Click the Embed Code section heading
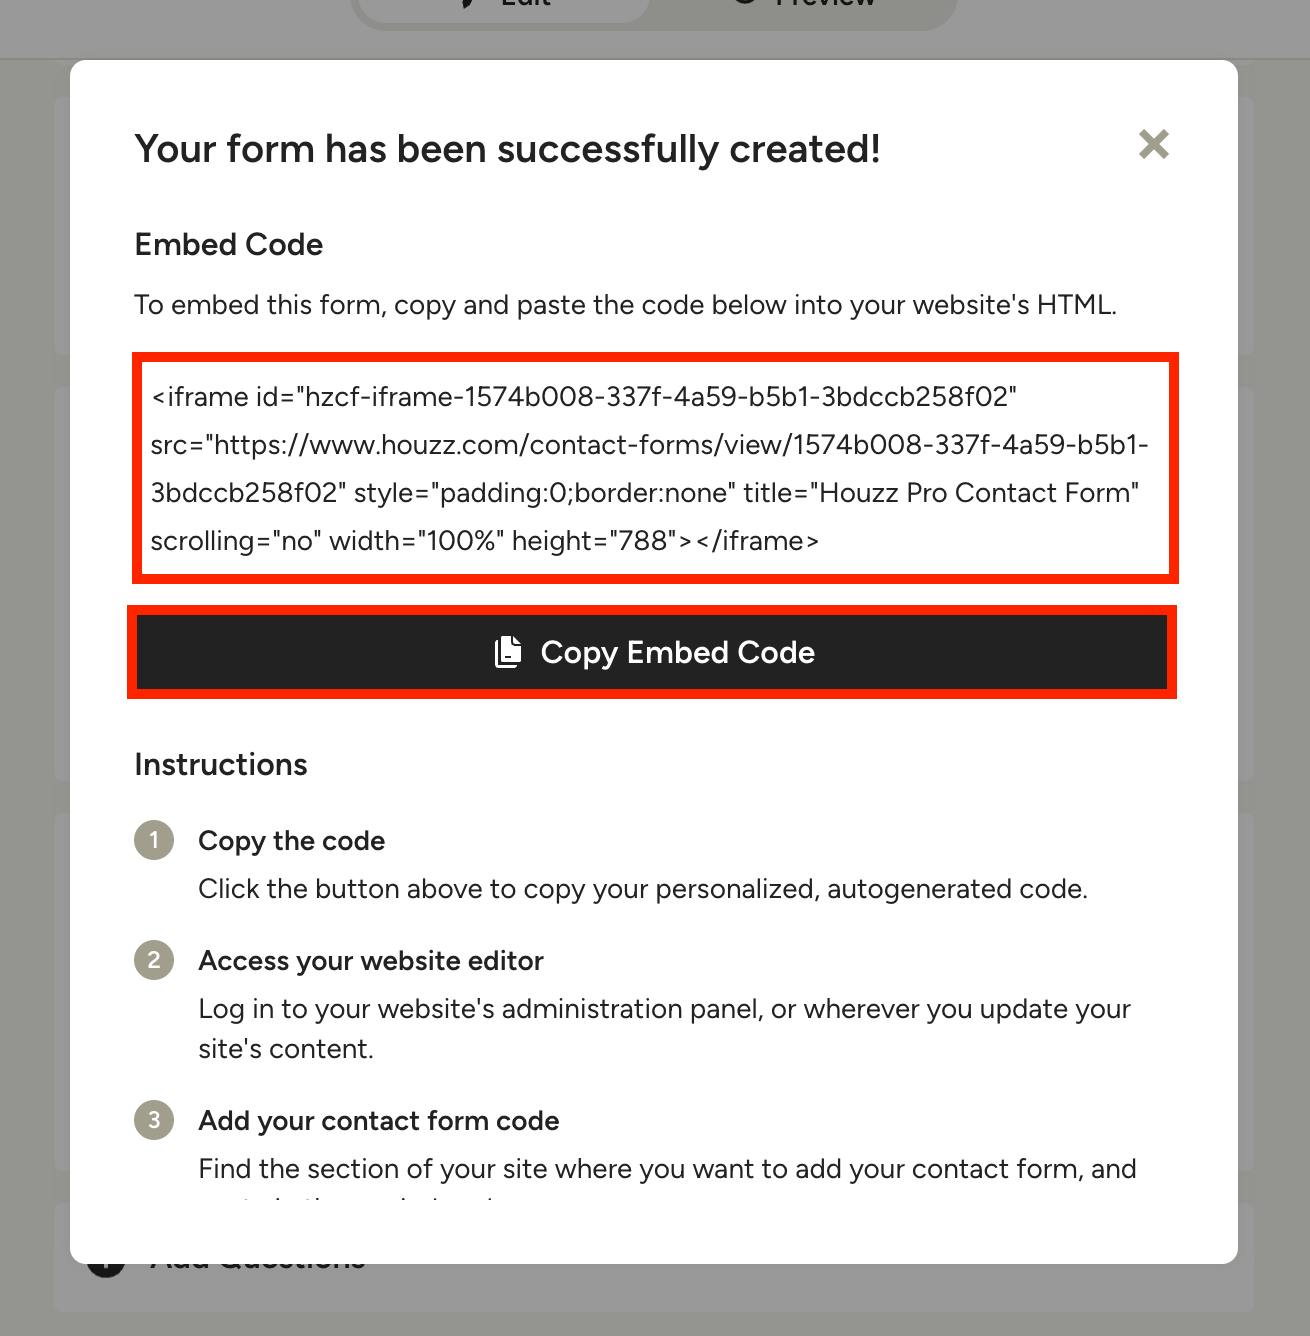Screen dimensions: 1310x1336 [229, 244]
